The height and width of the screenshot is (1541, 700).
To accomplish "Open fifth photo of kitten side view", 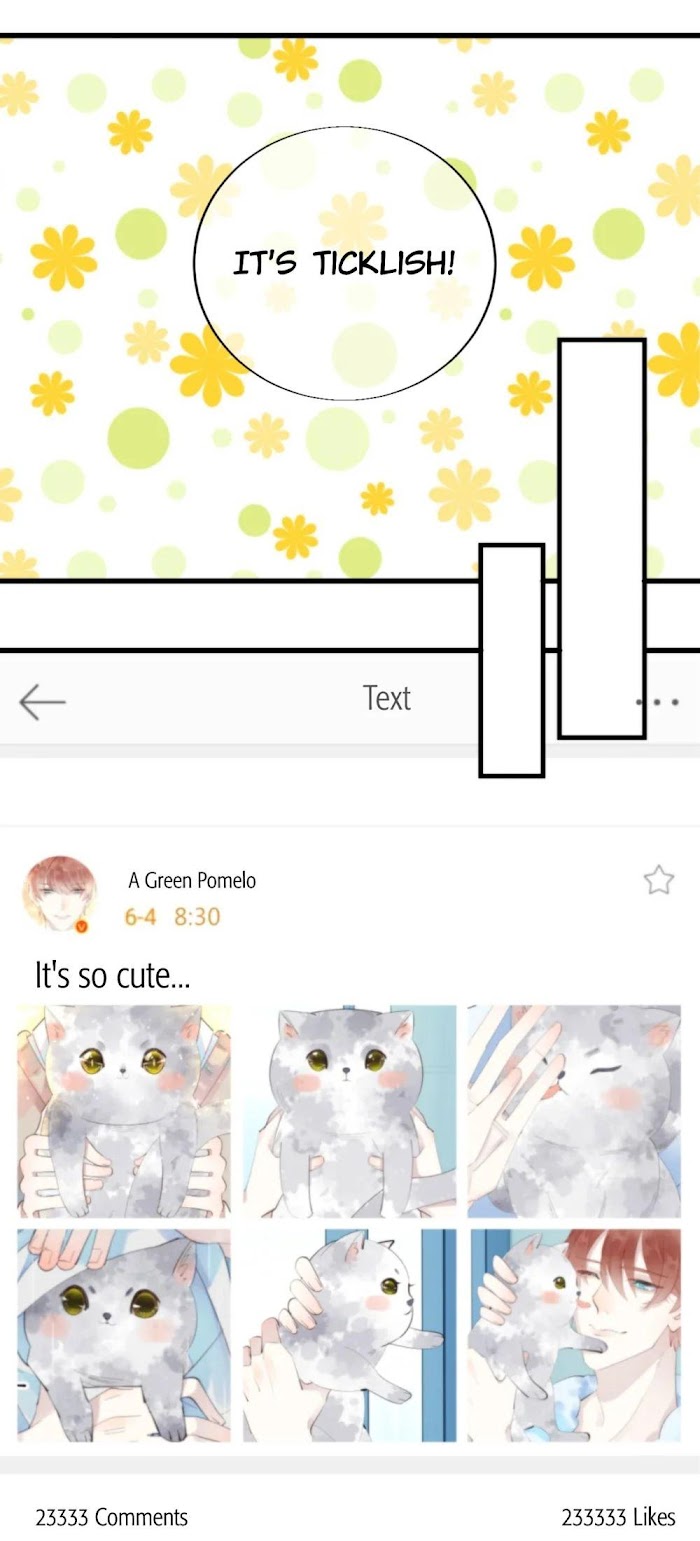I will (x=349, y=1335).
